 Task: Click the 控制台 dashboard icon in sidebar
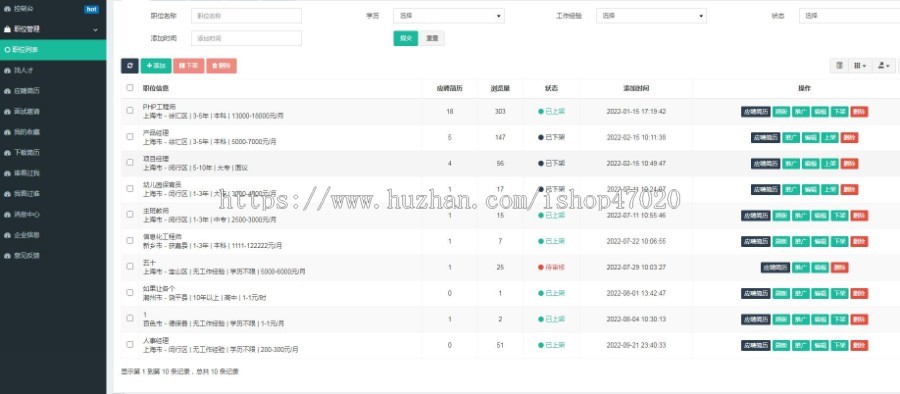click(7, 9)
